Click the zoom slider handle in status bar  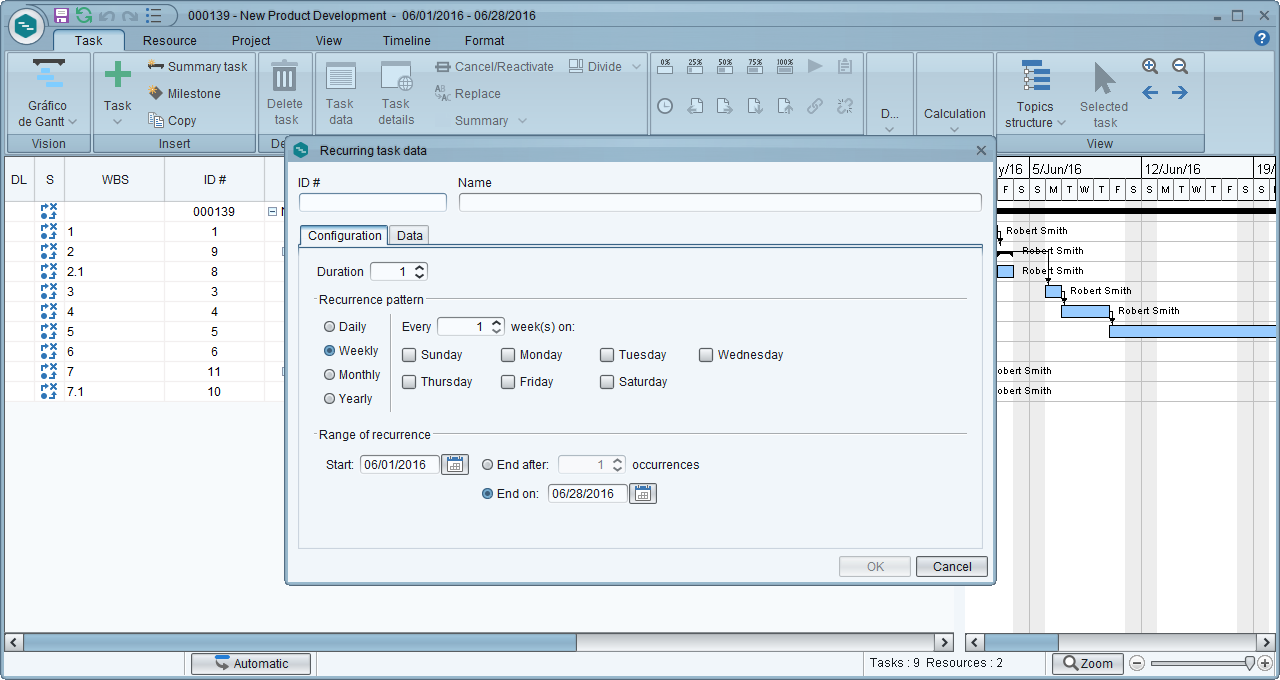click(x=1249, y=663)
